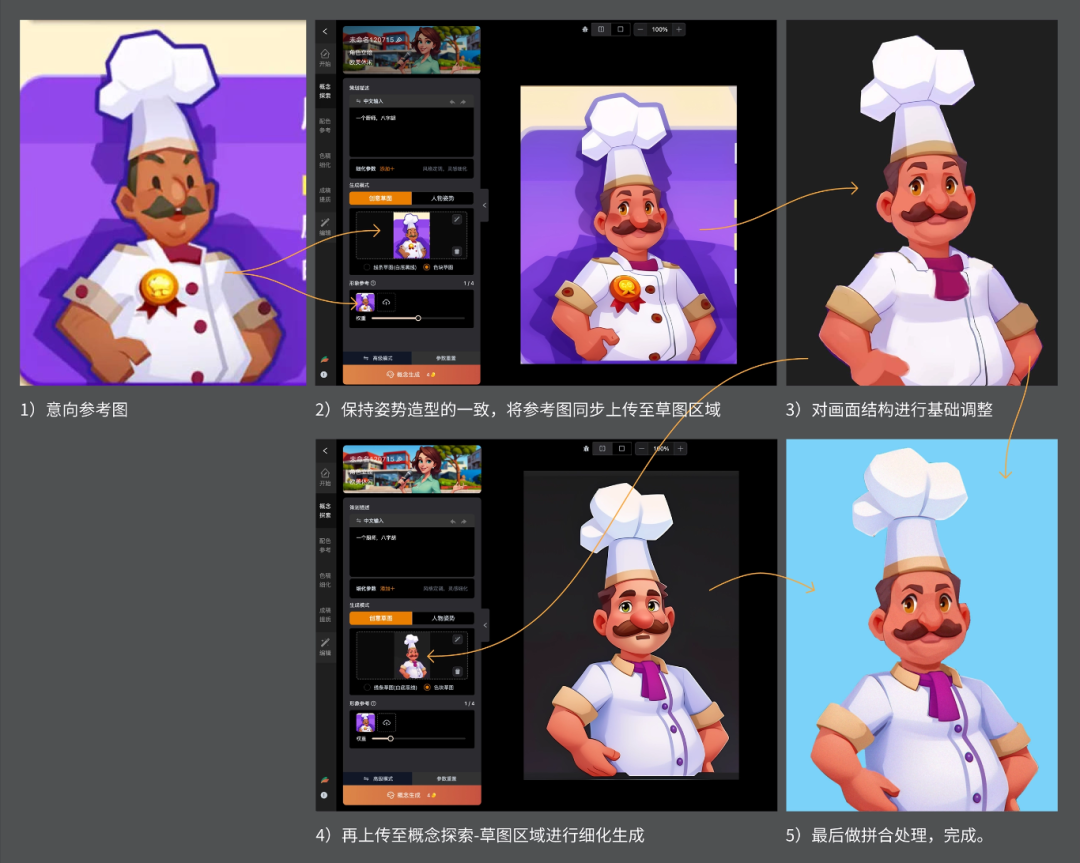Switch to the 人物姿势 tab in upper panel

445,198
